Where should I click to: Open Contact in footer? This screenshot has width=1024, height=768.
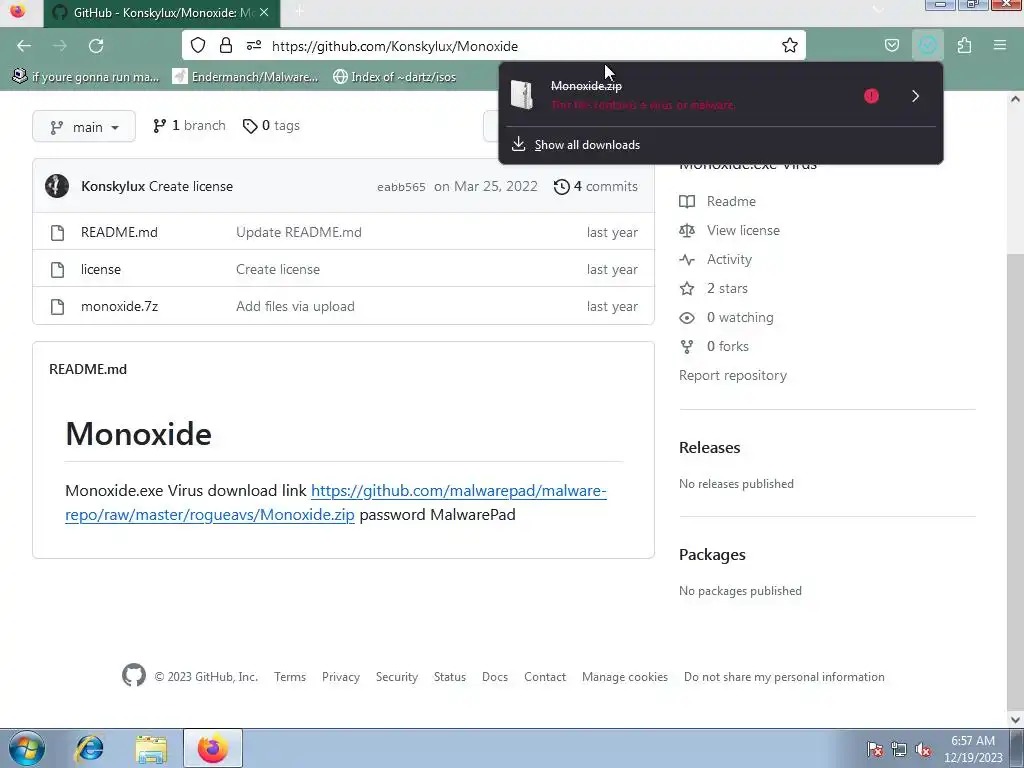coord(545,677)
